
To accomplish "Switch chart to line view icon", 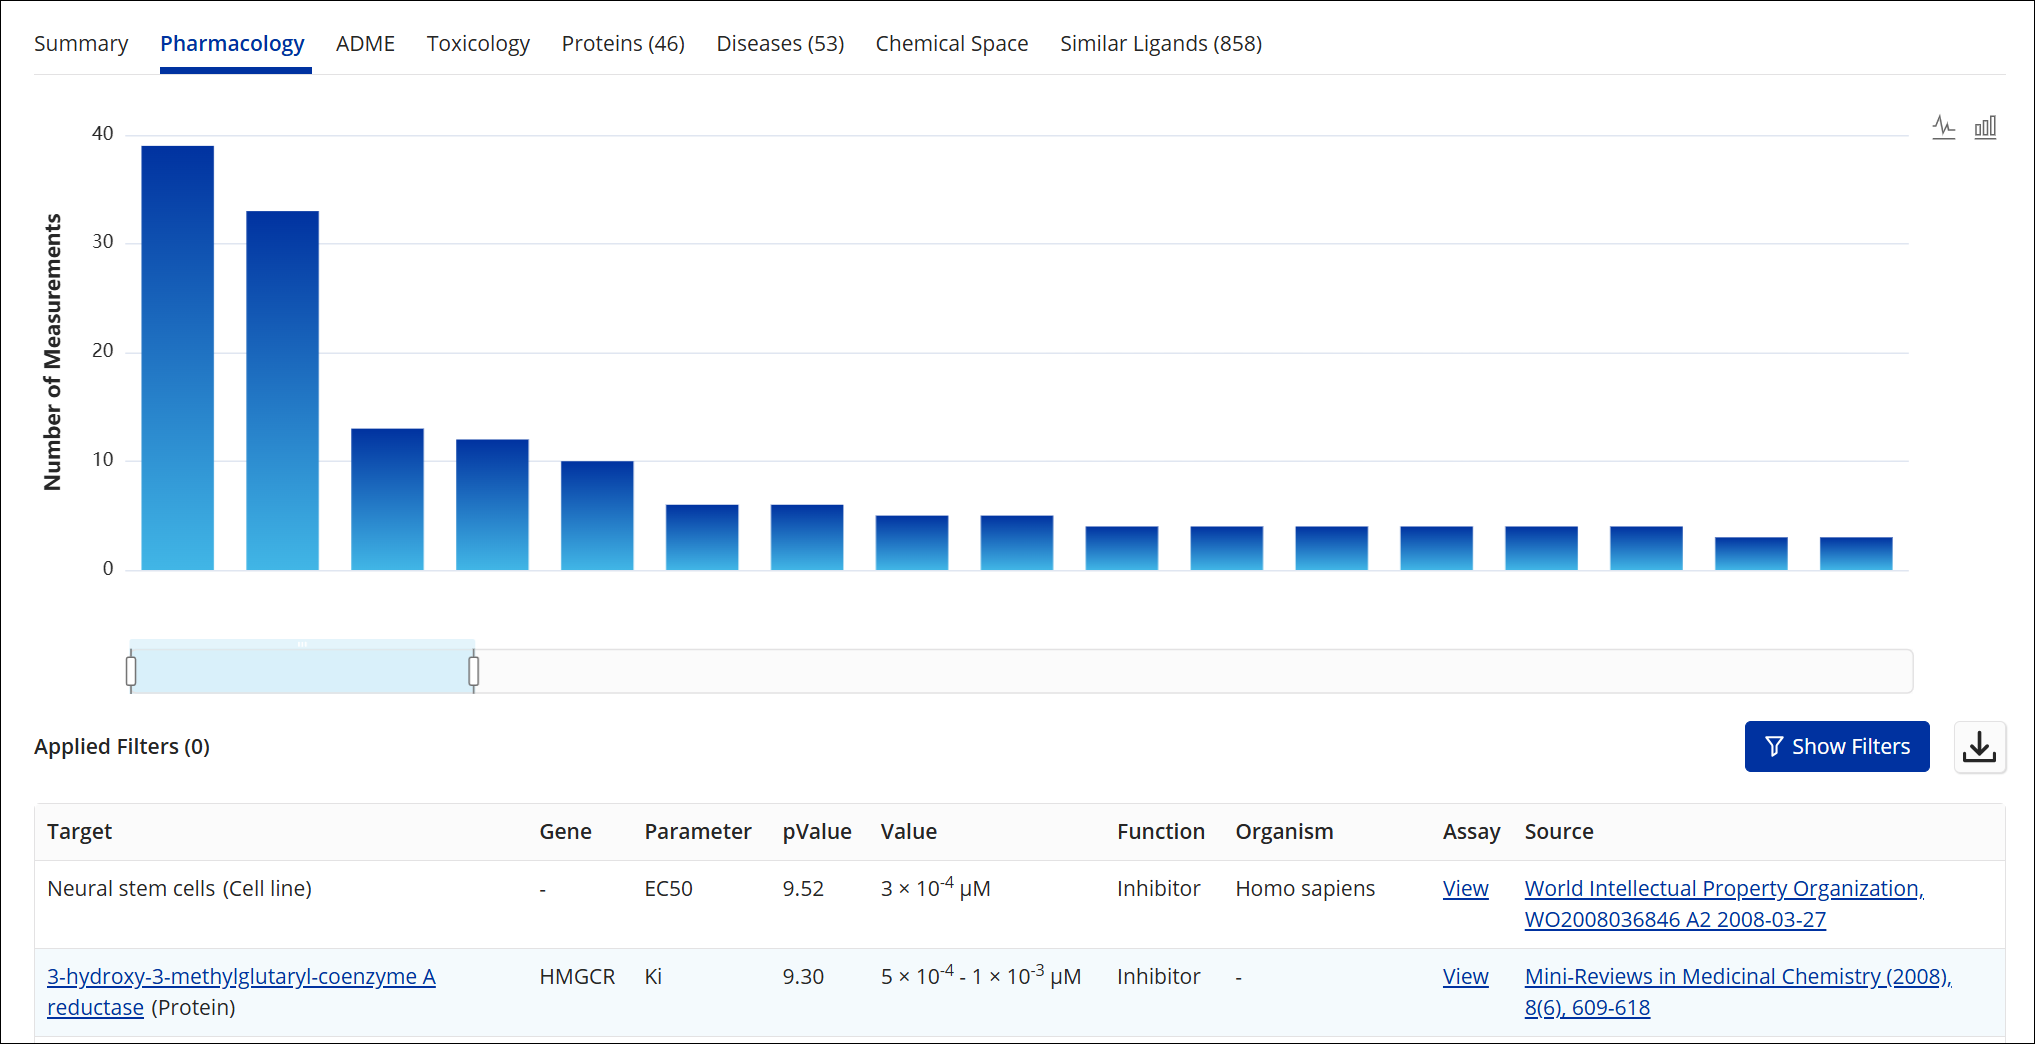I will point(1943,127).
